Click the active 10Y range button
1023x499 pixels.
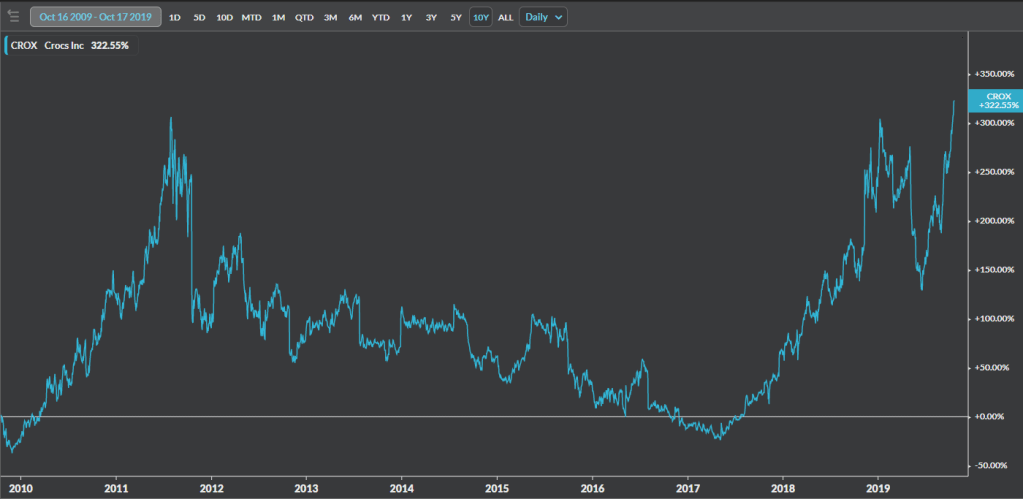[481, 17]
